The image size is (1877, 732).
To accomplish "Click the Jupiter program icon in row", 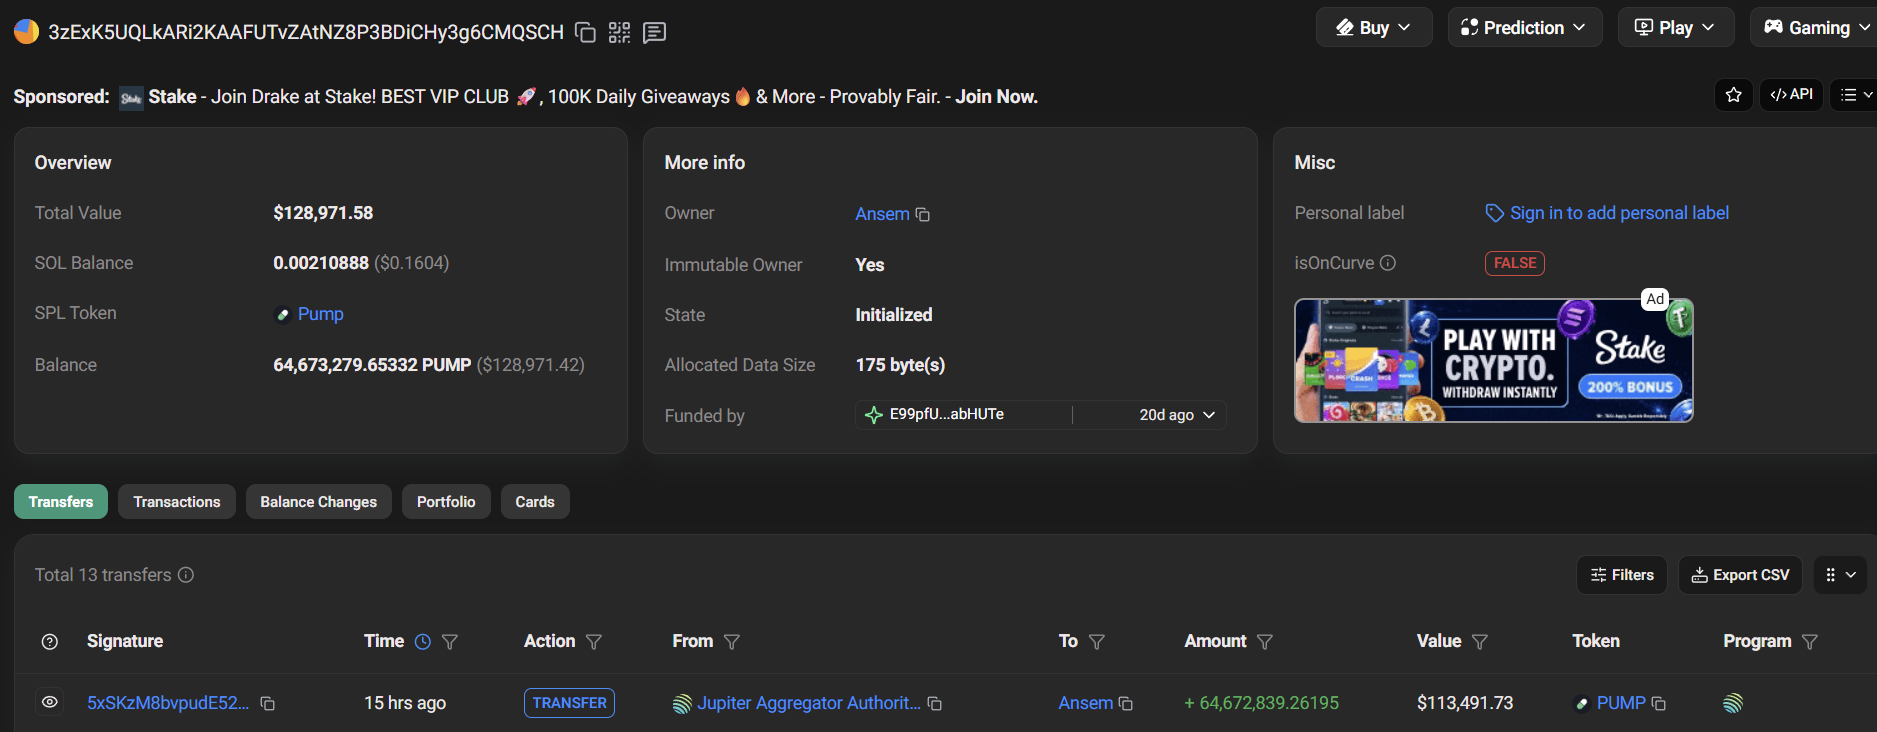I will click(x=1733, y=703).
